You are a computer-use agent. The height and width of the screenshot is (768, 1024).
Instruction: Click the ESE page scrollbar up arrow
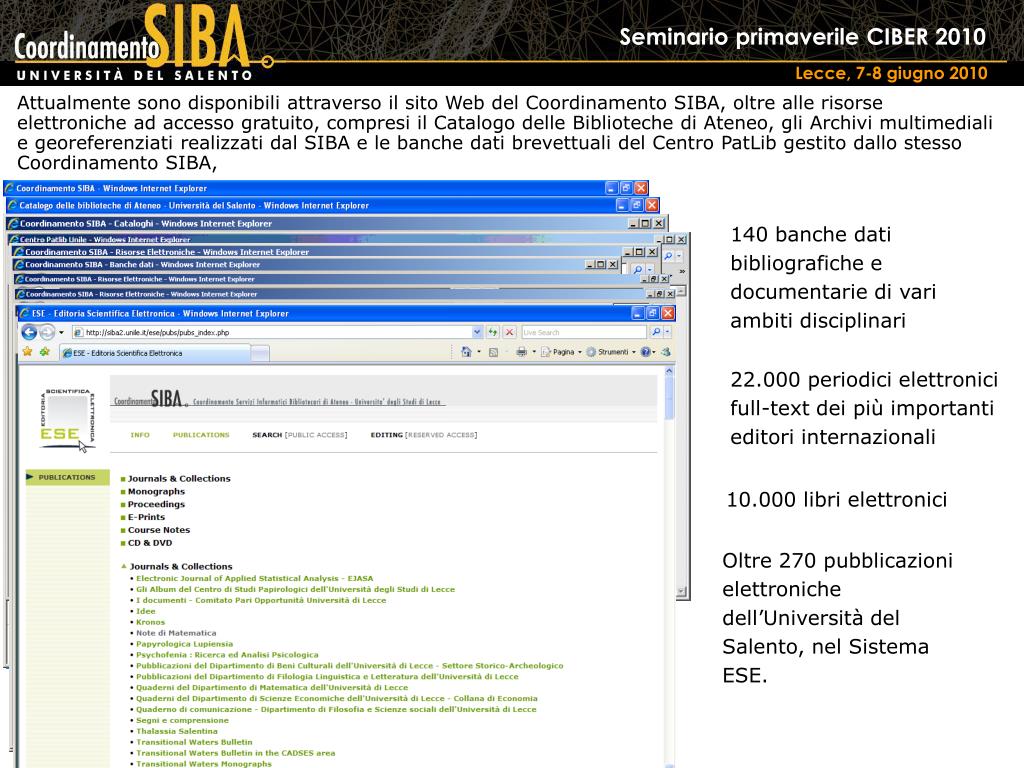(x=669, y=371)
